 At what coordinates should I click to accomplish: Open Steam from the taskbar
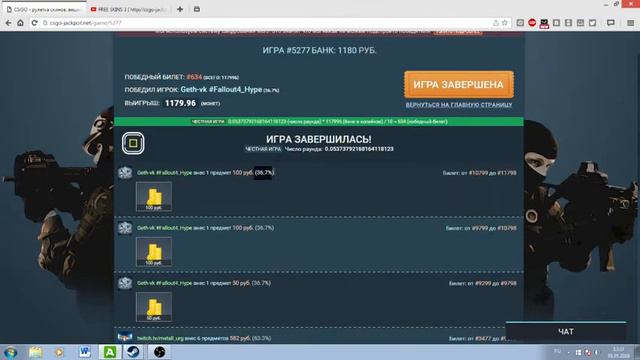(x=133, y=352)
